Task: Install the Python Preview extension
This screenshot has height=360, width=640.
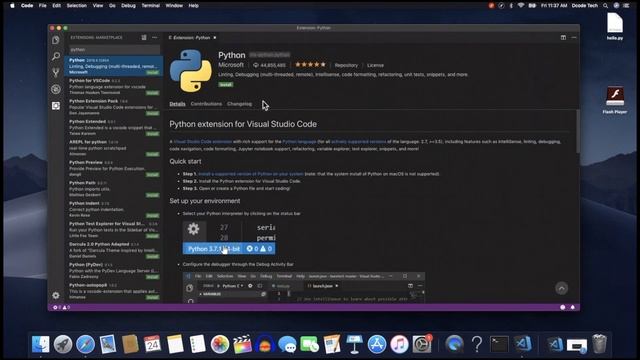Action: [153, 175]
